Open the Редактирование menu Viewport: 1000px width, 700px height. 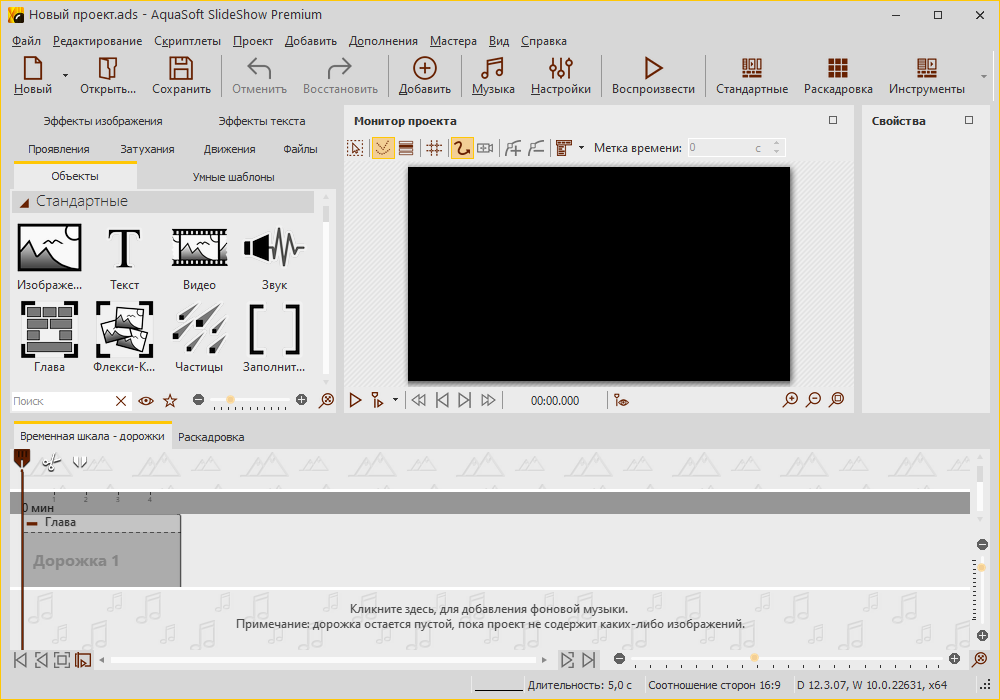(98, 41)
